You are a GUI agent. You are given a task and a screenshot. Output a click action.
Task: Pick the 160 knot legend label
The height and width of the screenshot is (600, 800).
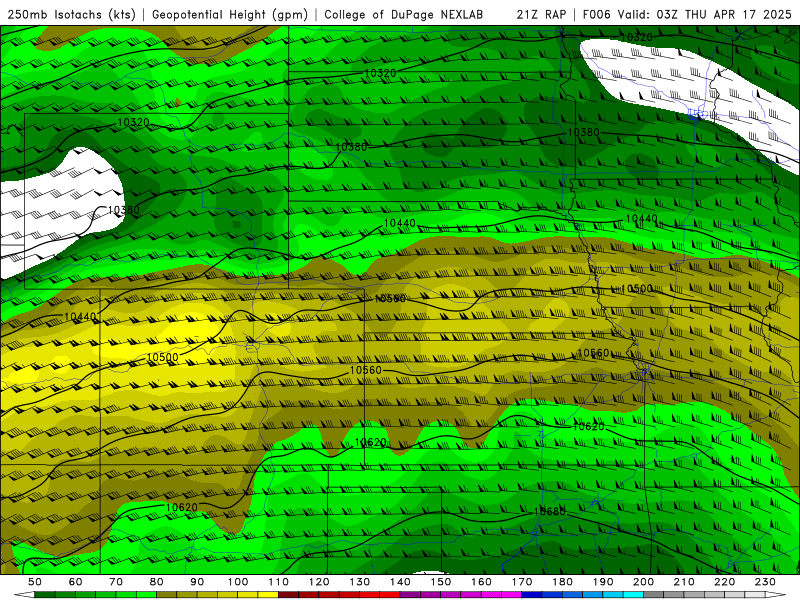[x=481, y=582]
